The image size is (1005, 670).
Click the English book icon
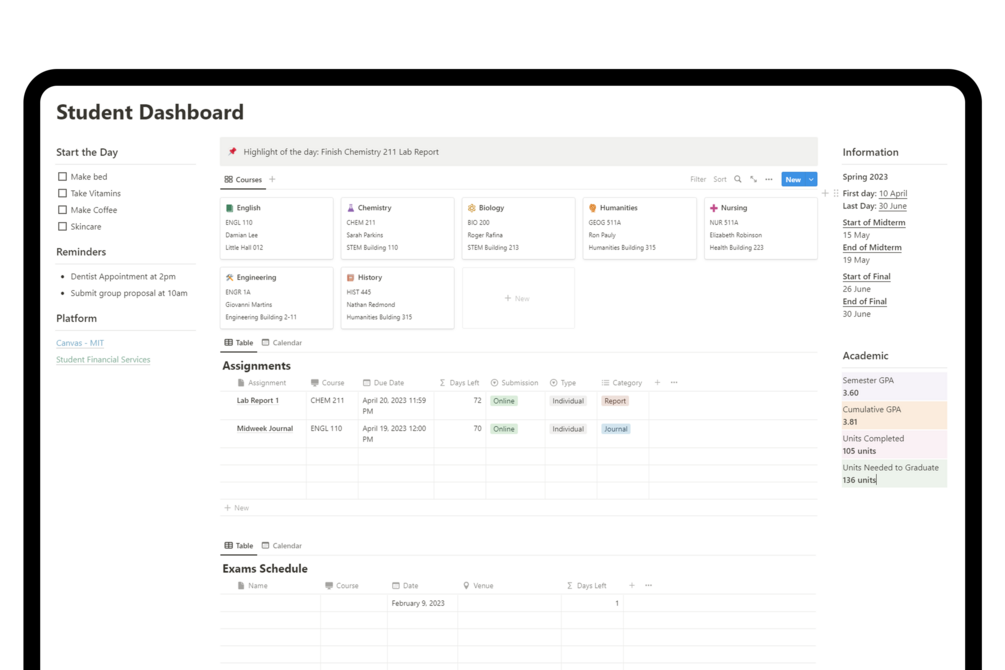(x=229, y=208)
